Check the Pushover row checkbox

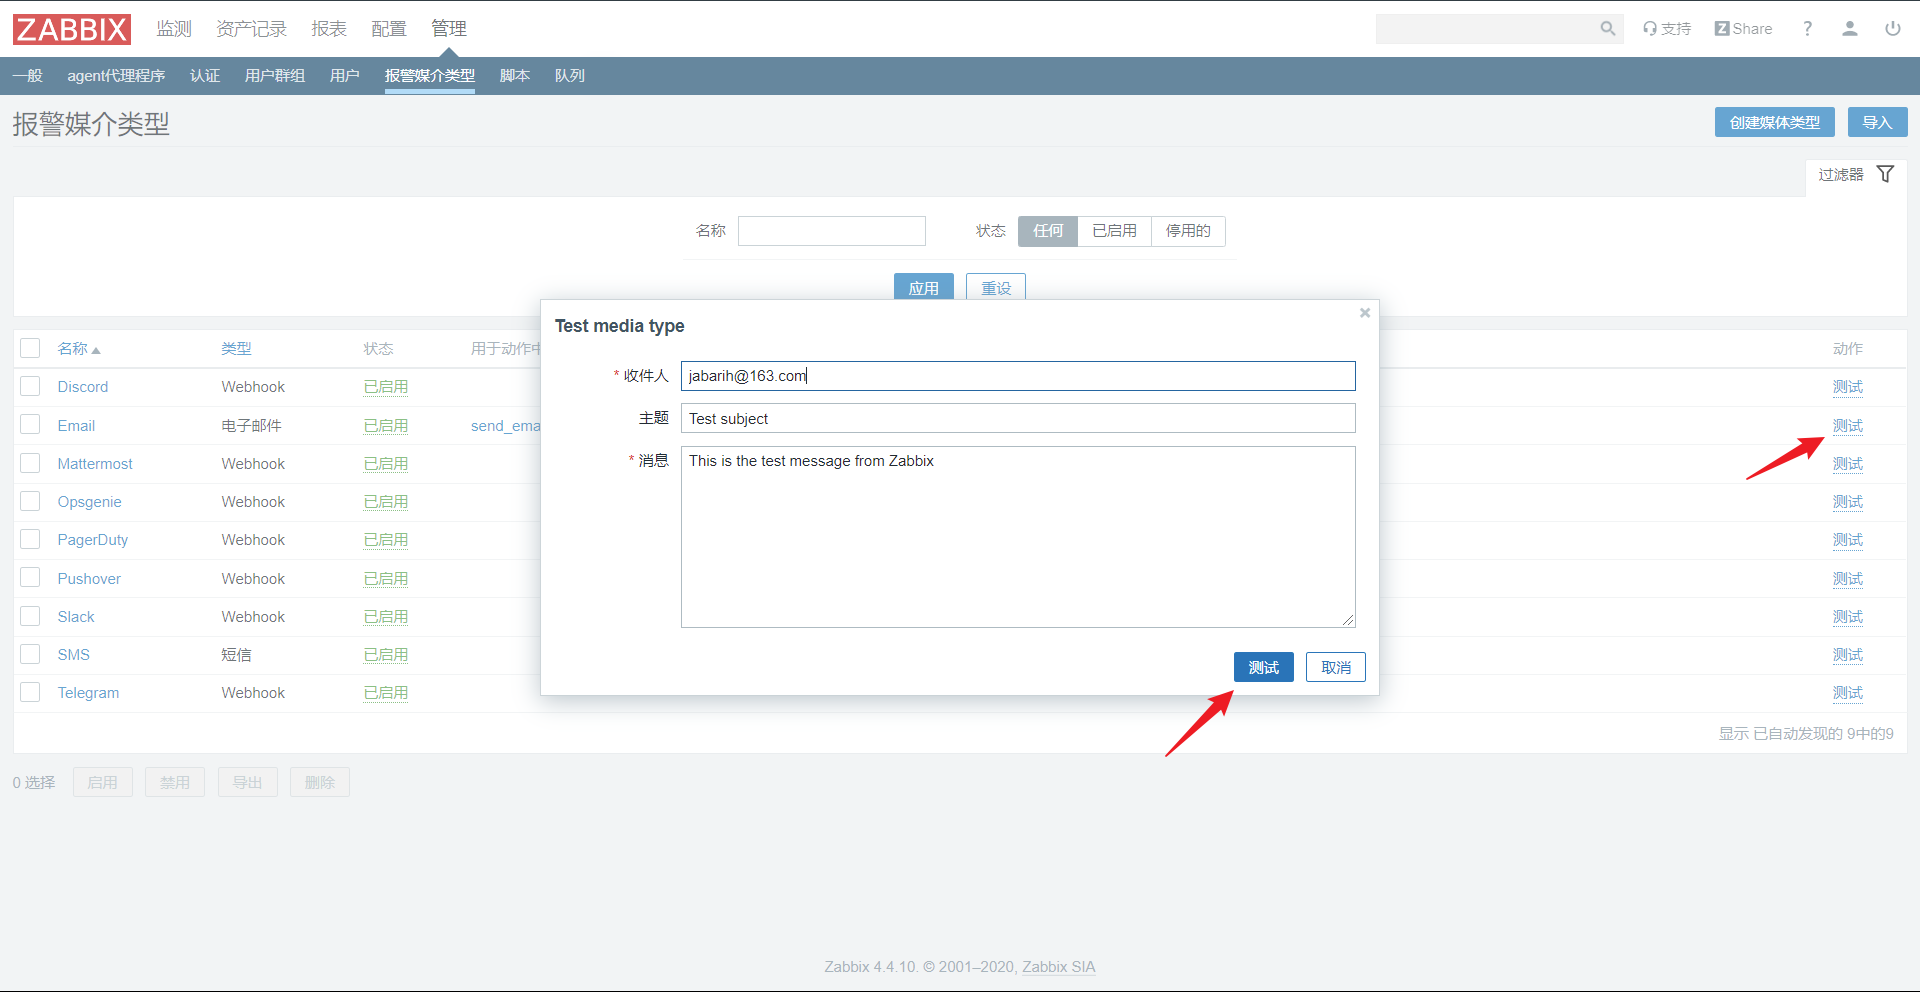30,578
